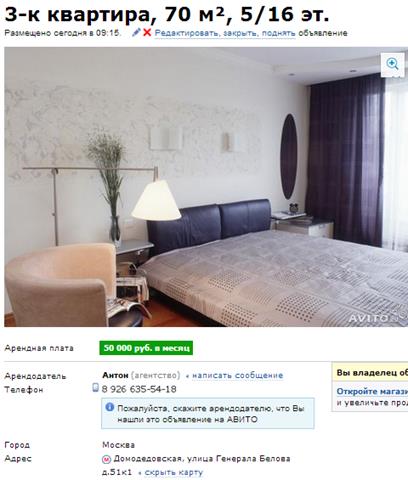Collapse map via скрыть карту
The width and height of the screenshot is (408, 480).
[x=174, y=472]
